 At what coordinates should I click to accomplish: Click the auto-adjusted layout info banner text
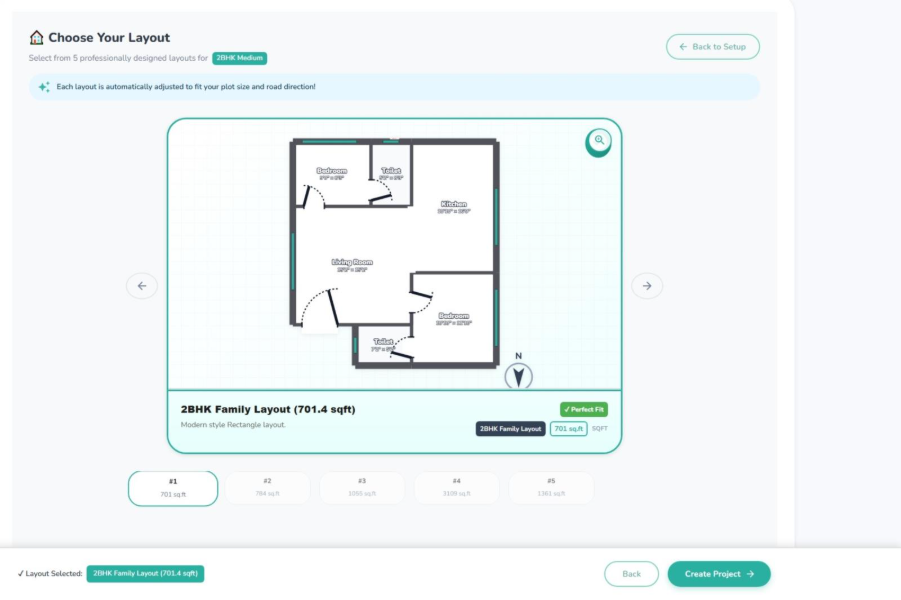pos(186,87)
